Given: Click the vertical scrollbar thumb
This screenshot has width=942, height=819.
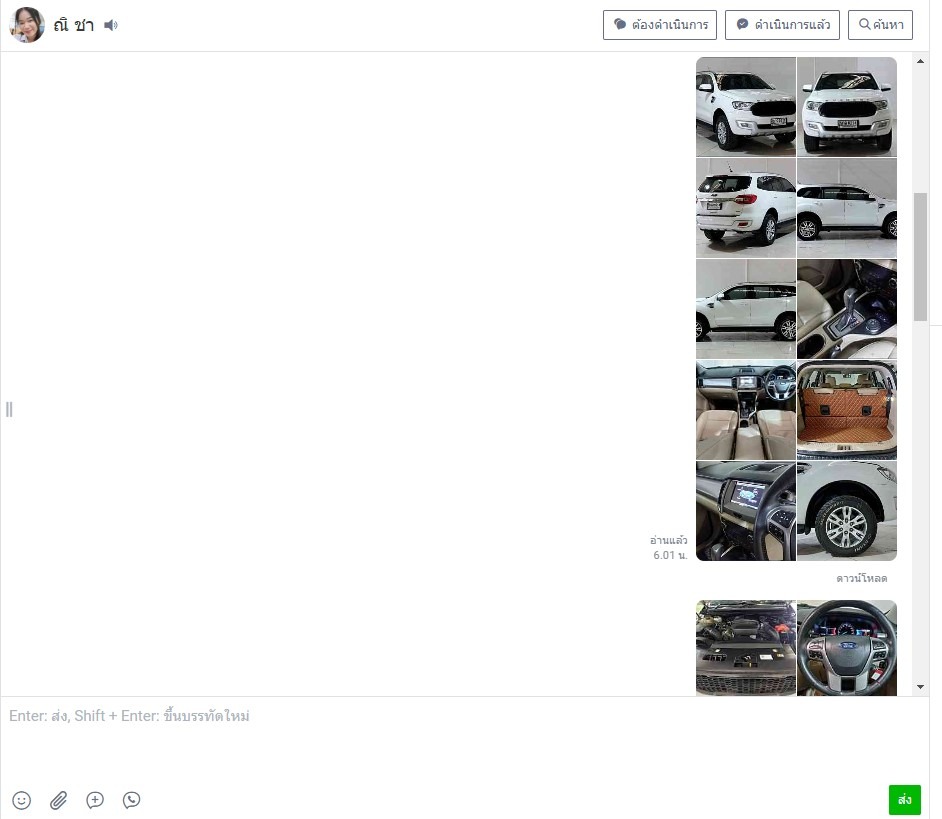Looking at the screenshot, I should coord(920,257).
